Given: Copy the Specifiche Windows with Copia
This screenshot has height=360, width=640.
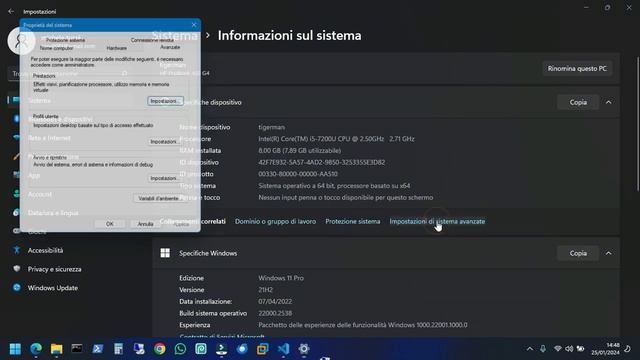Looking at the screenshot, I should pos(578,253).
